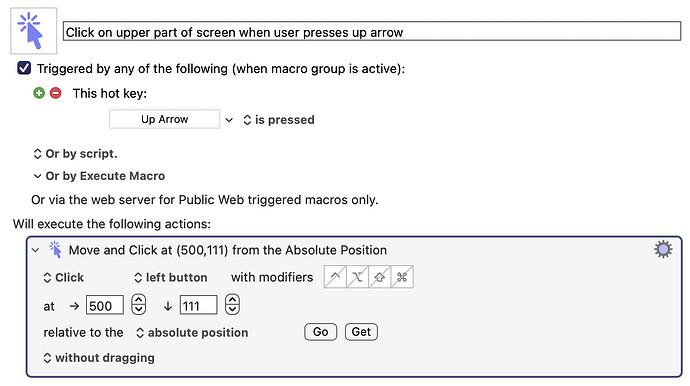Toggle the Shift modifier key
690x386 pixels.
coord(380,277)
